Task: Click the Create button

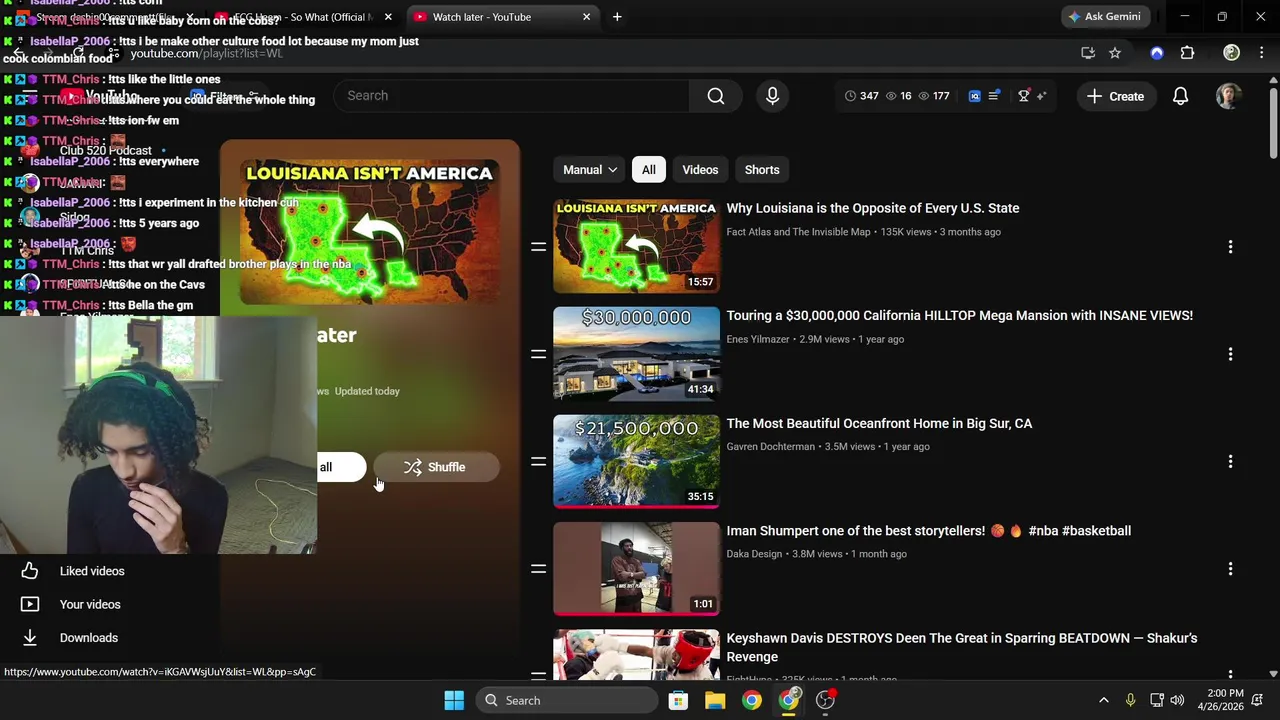Action: click(x=1116, y=96)
